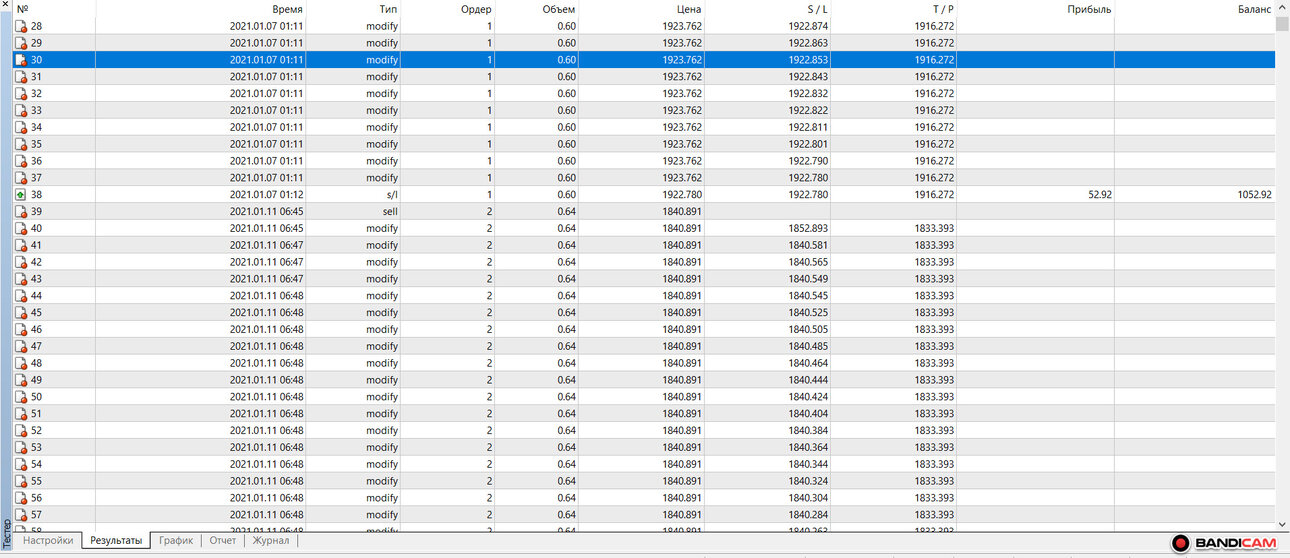Select S/L value 1922.874 in row 28
Viewport: 1290px width, 558px height.
coord(808,26)
